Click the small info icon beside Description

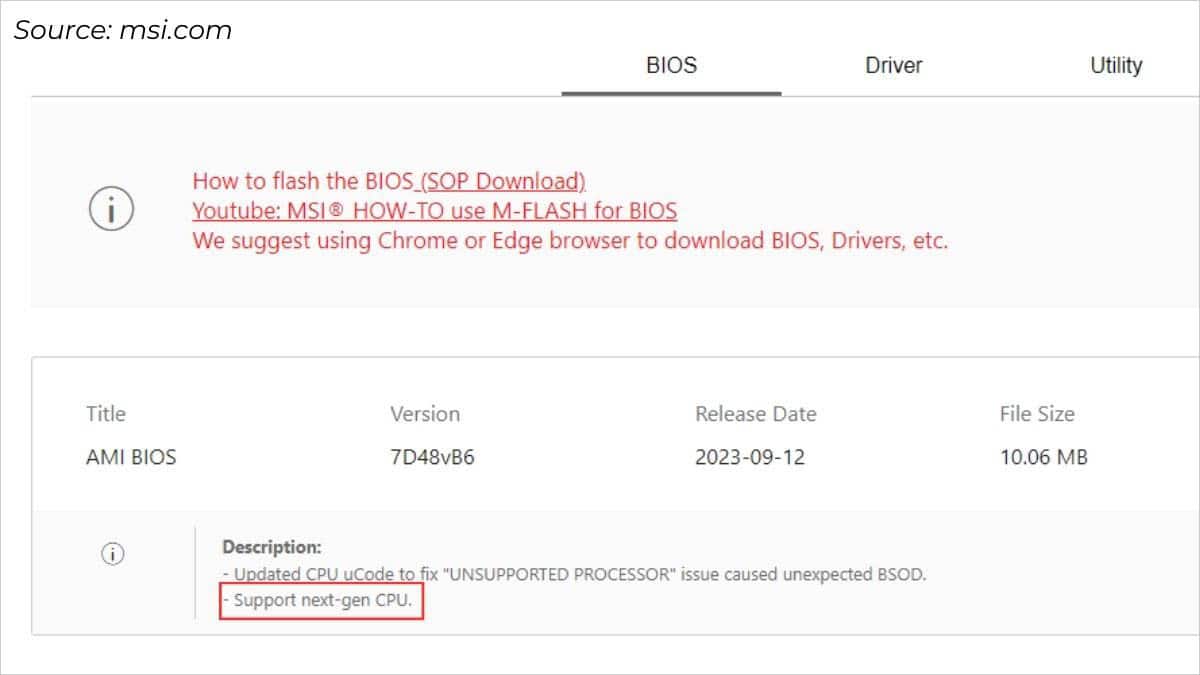tap(113, 554)
